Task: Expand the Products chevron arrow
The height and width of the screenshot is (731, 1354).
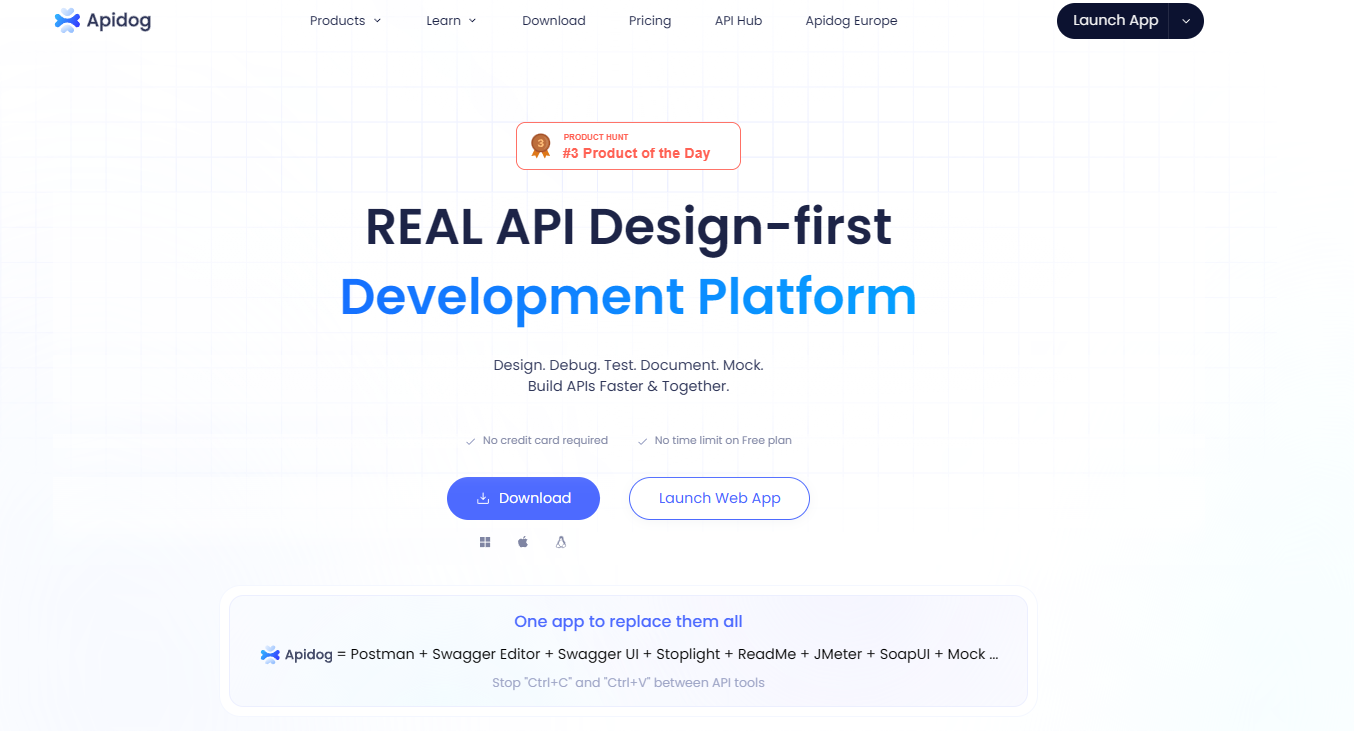Action: click(377, 21)
